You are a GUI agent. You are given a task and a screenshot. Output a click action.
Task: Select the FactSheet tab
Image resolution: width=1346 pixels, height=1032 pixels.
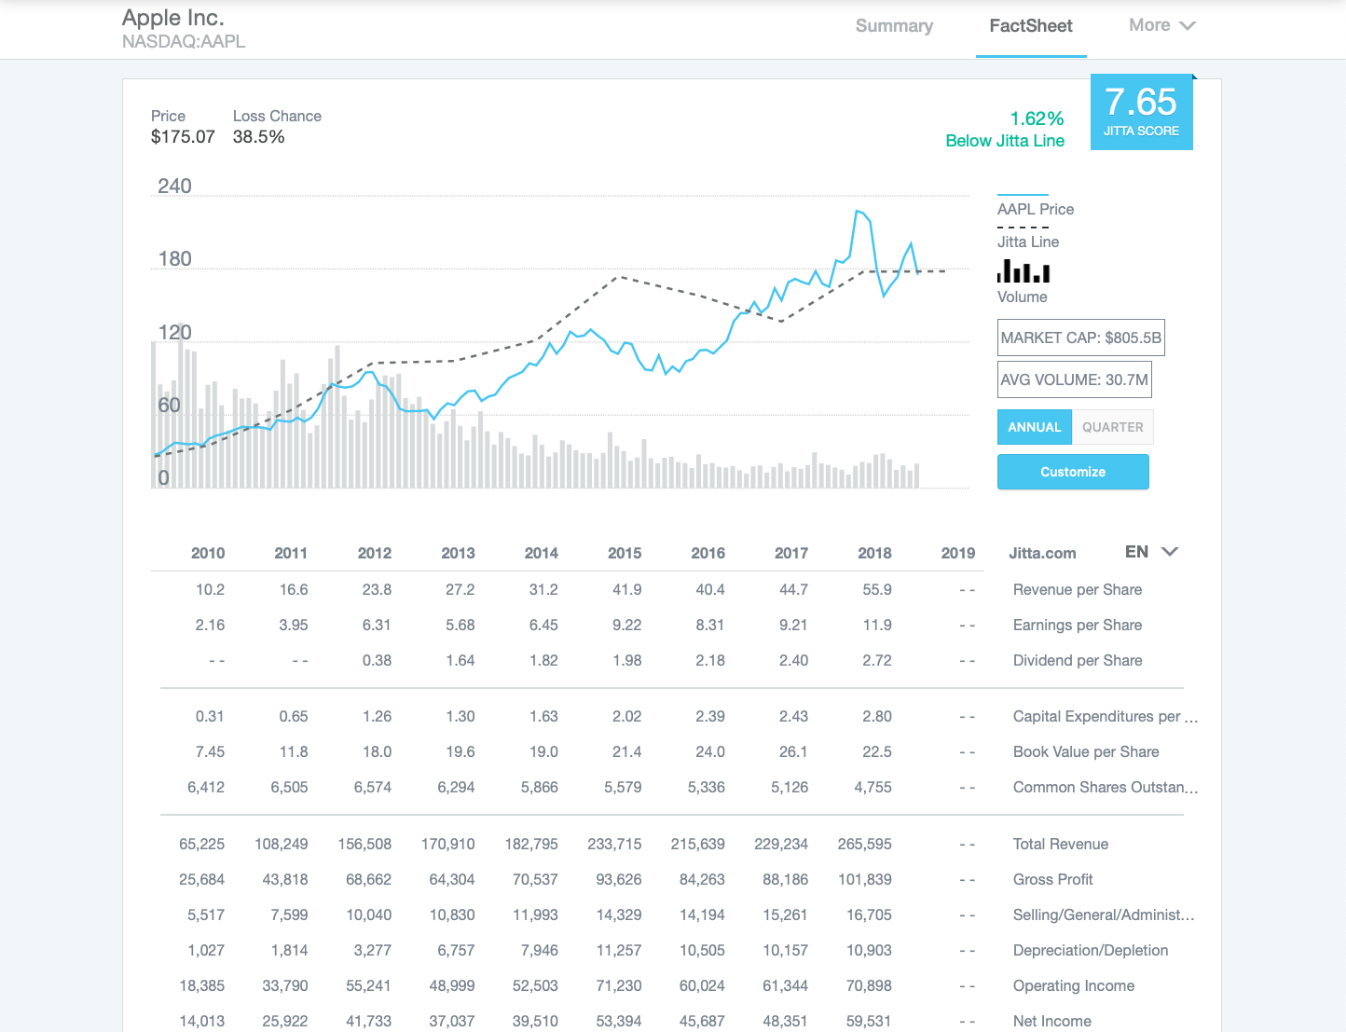(1030, 26)
